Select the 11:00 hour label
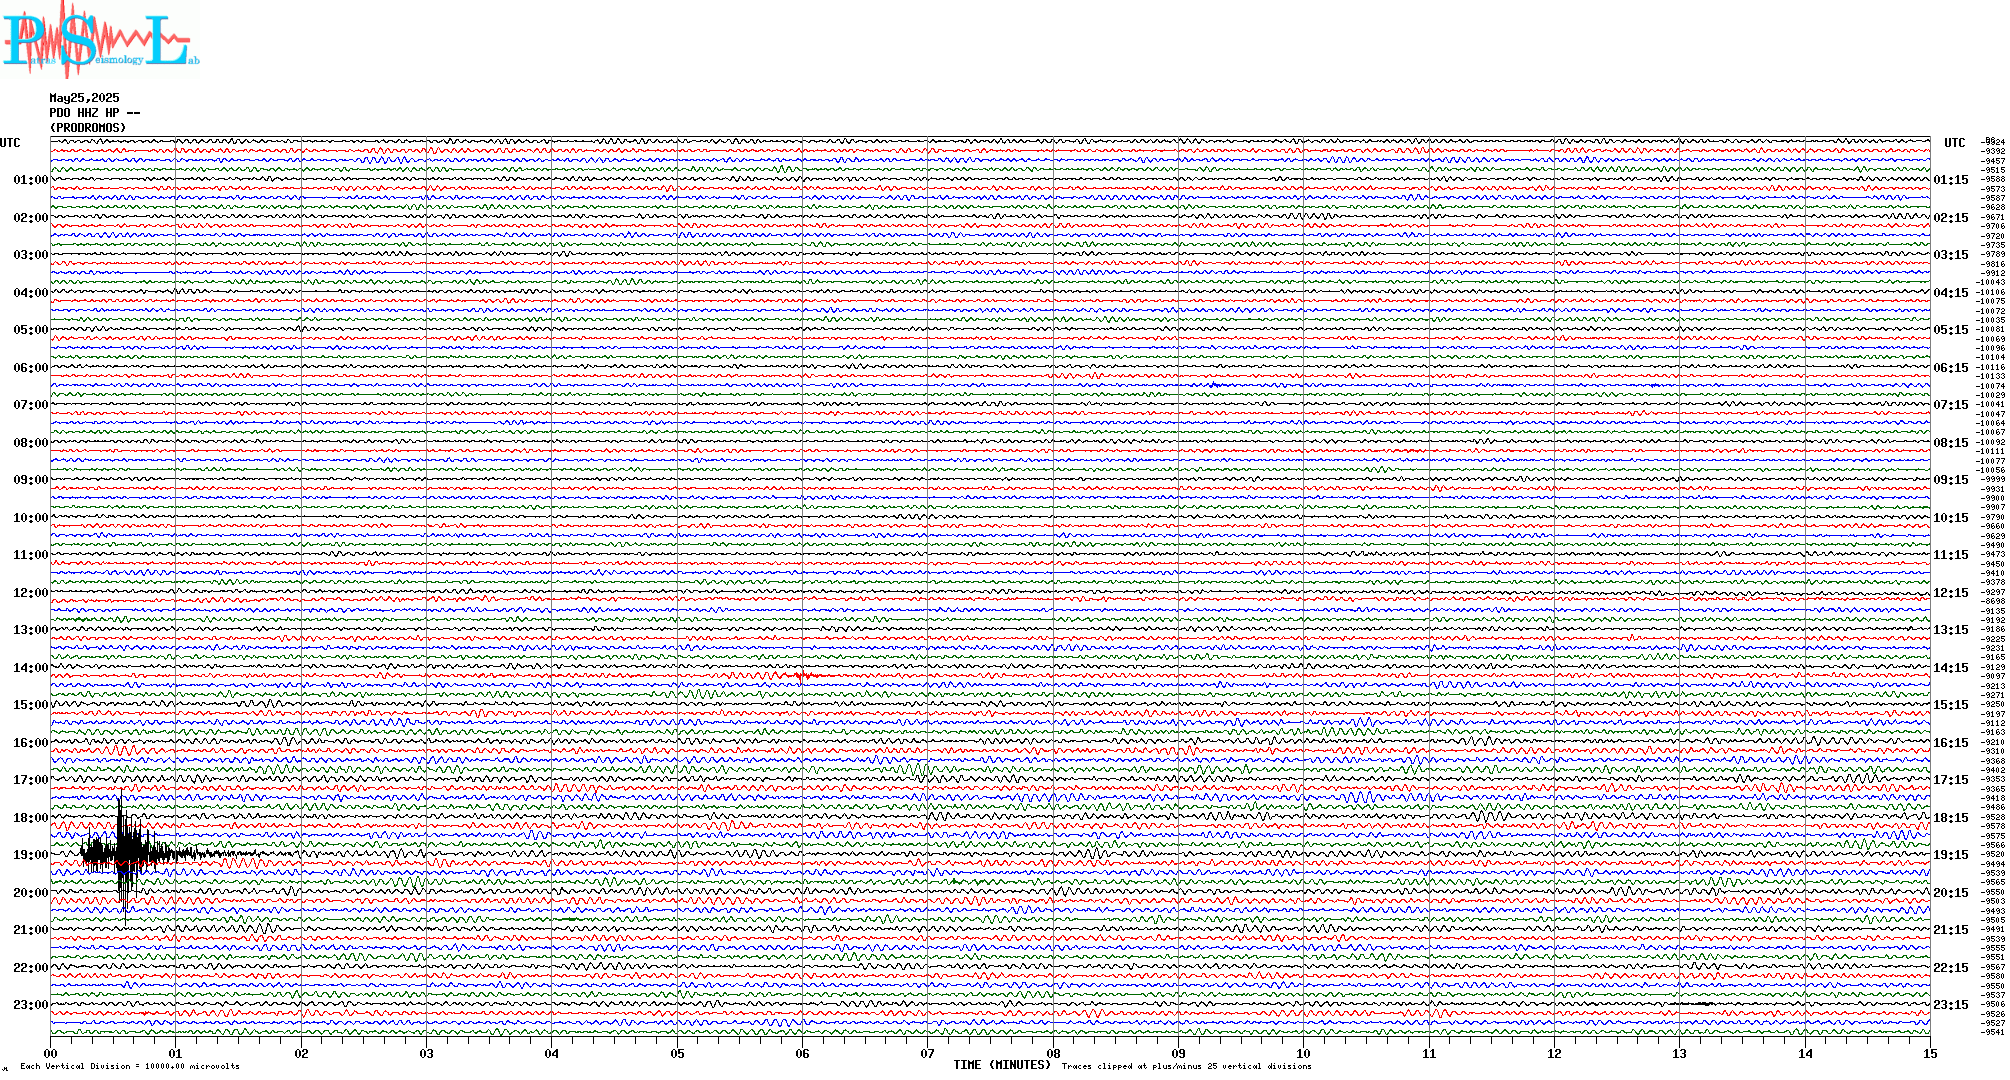The height and width of the screenshot is (1080, 2010). click(30, 555)
